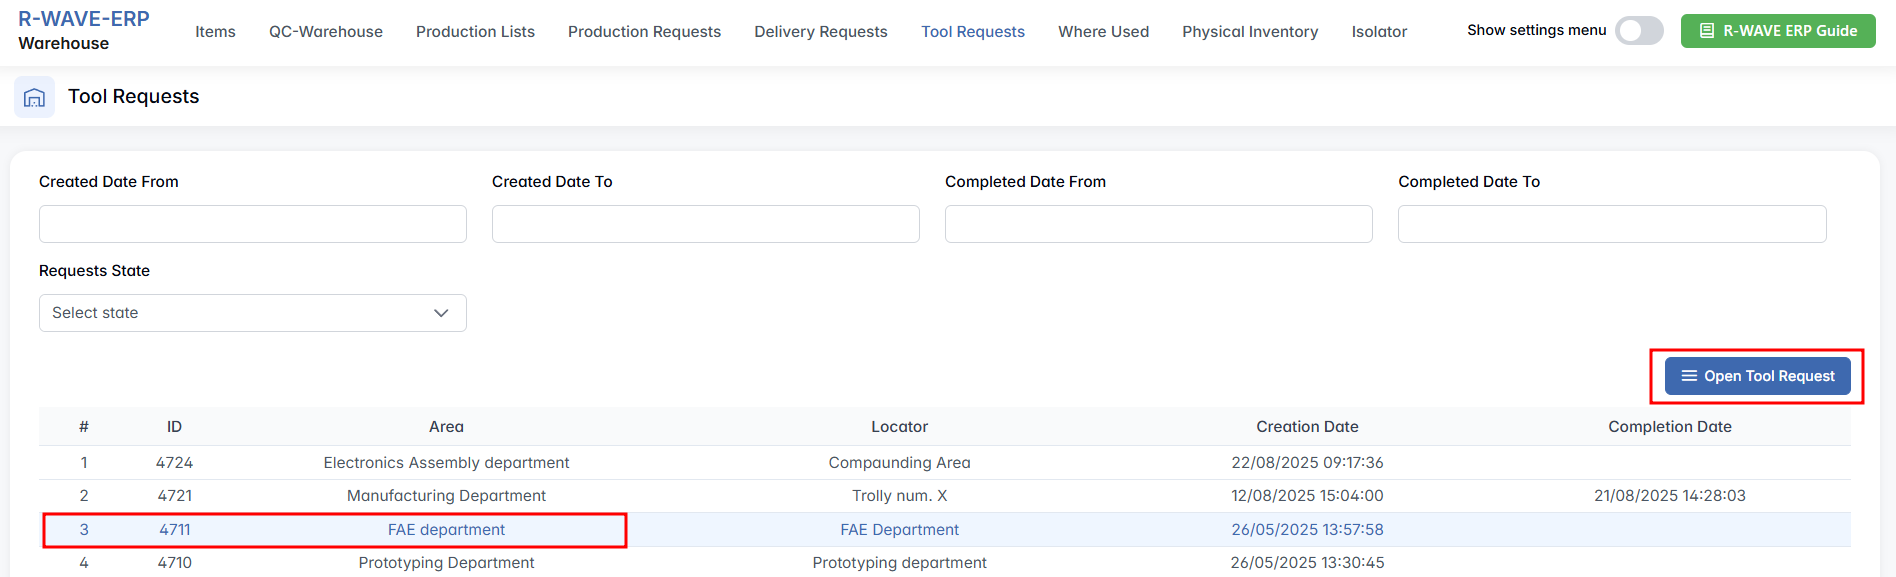Expand the Requests State dropdown
1896x577 pixels.
point(252,313)
